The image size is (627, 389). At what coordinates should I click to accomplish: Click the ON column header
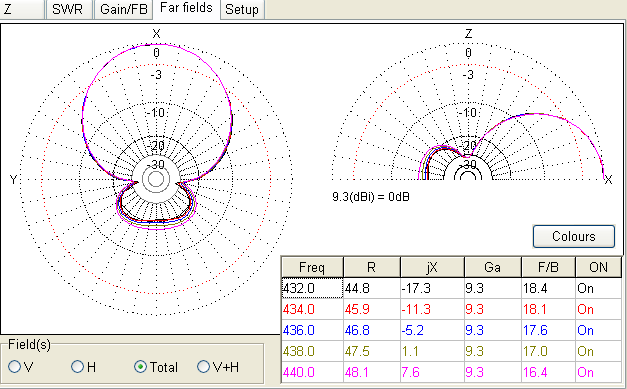point(599,267)
